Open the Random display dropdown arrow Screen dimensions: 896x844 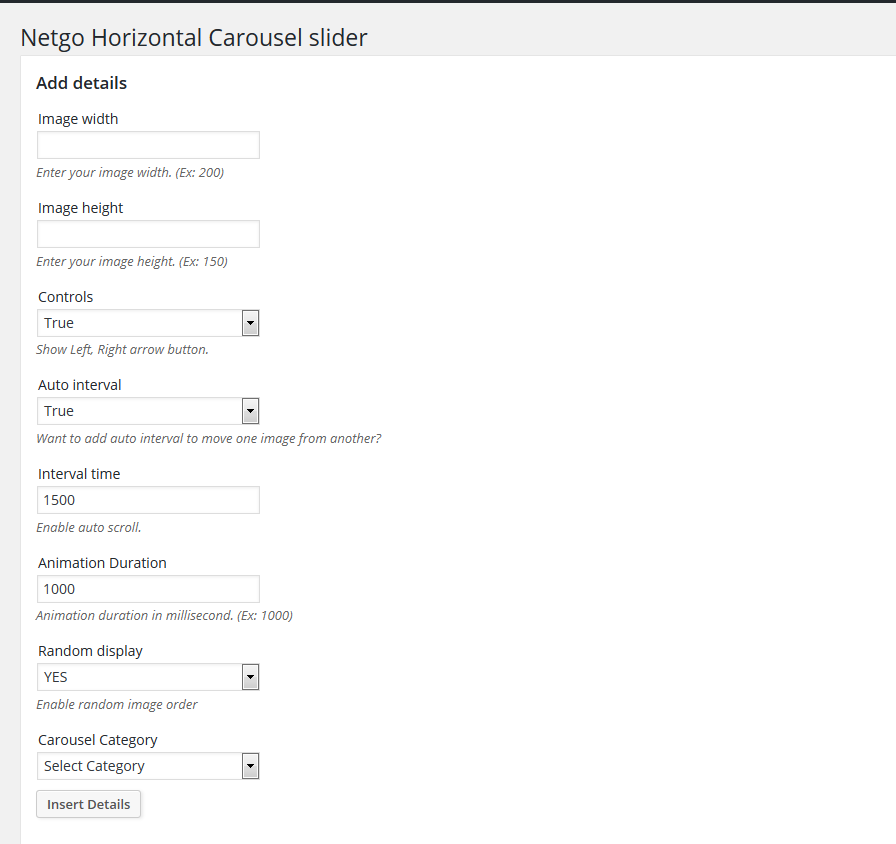[x=250, y=677]
